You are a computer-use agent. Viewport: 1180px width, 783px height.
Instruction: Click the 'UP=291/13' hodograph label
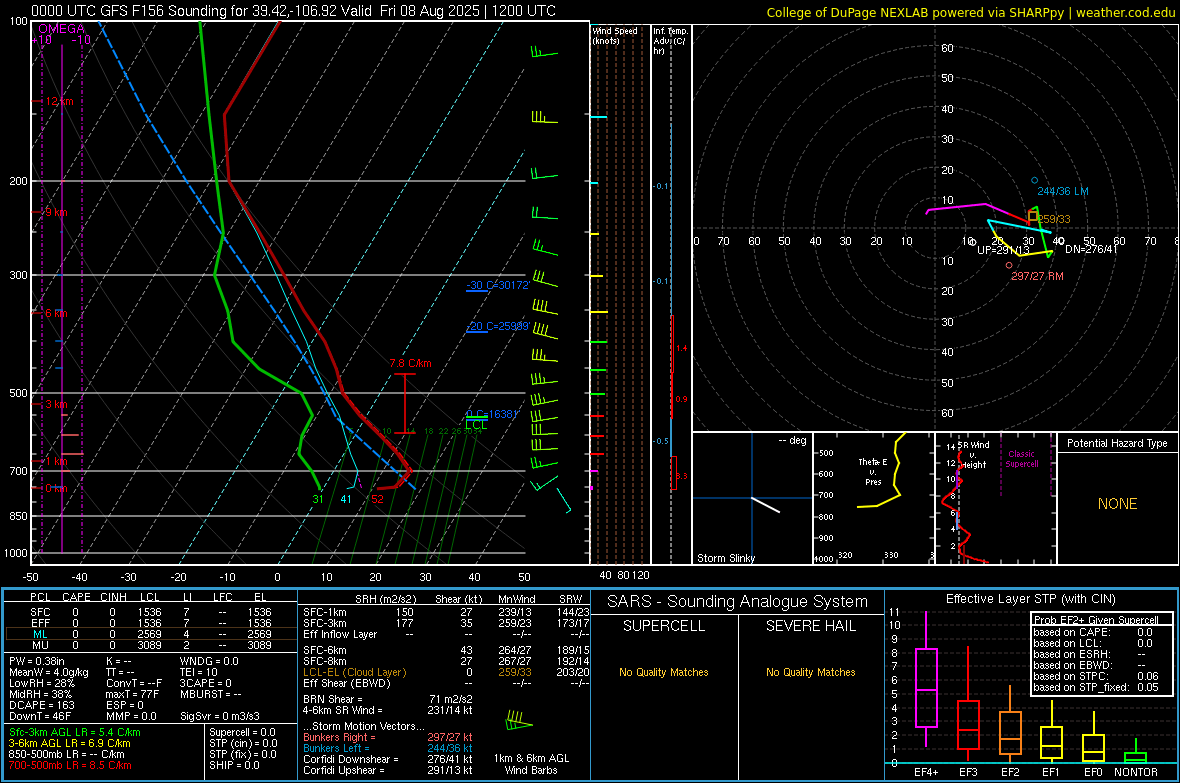point(1003,250)
